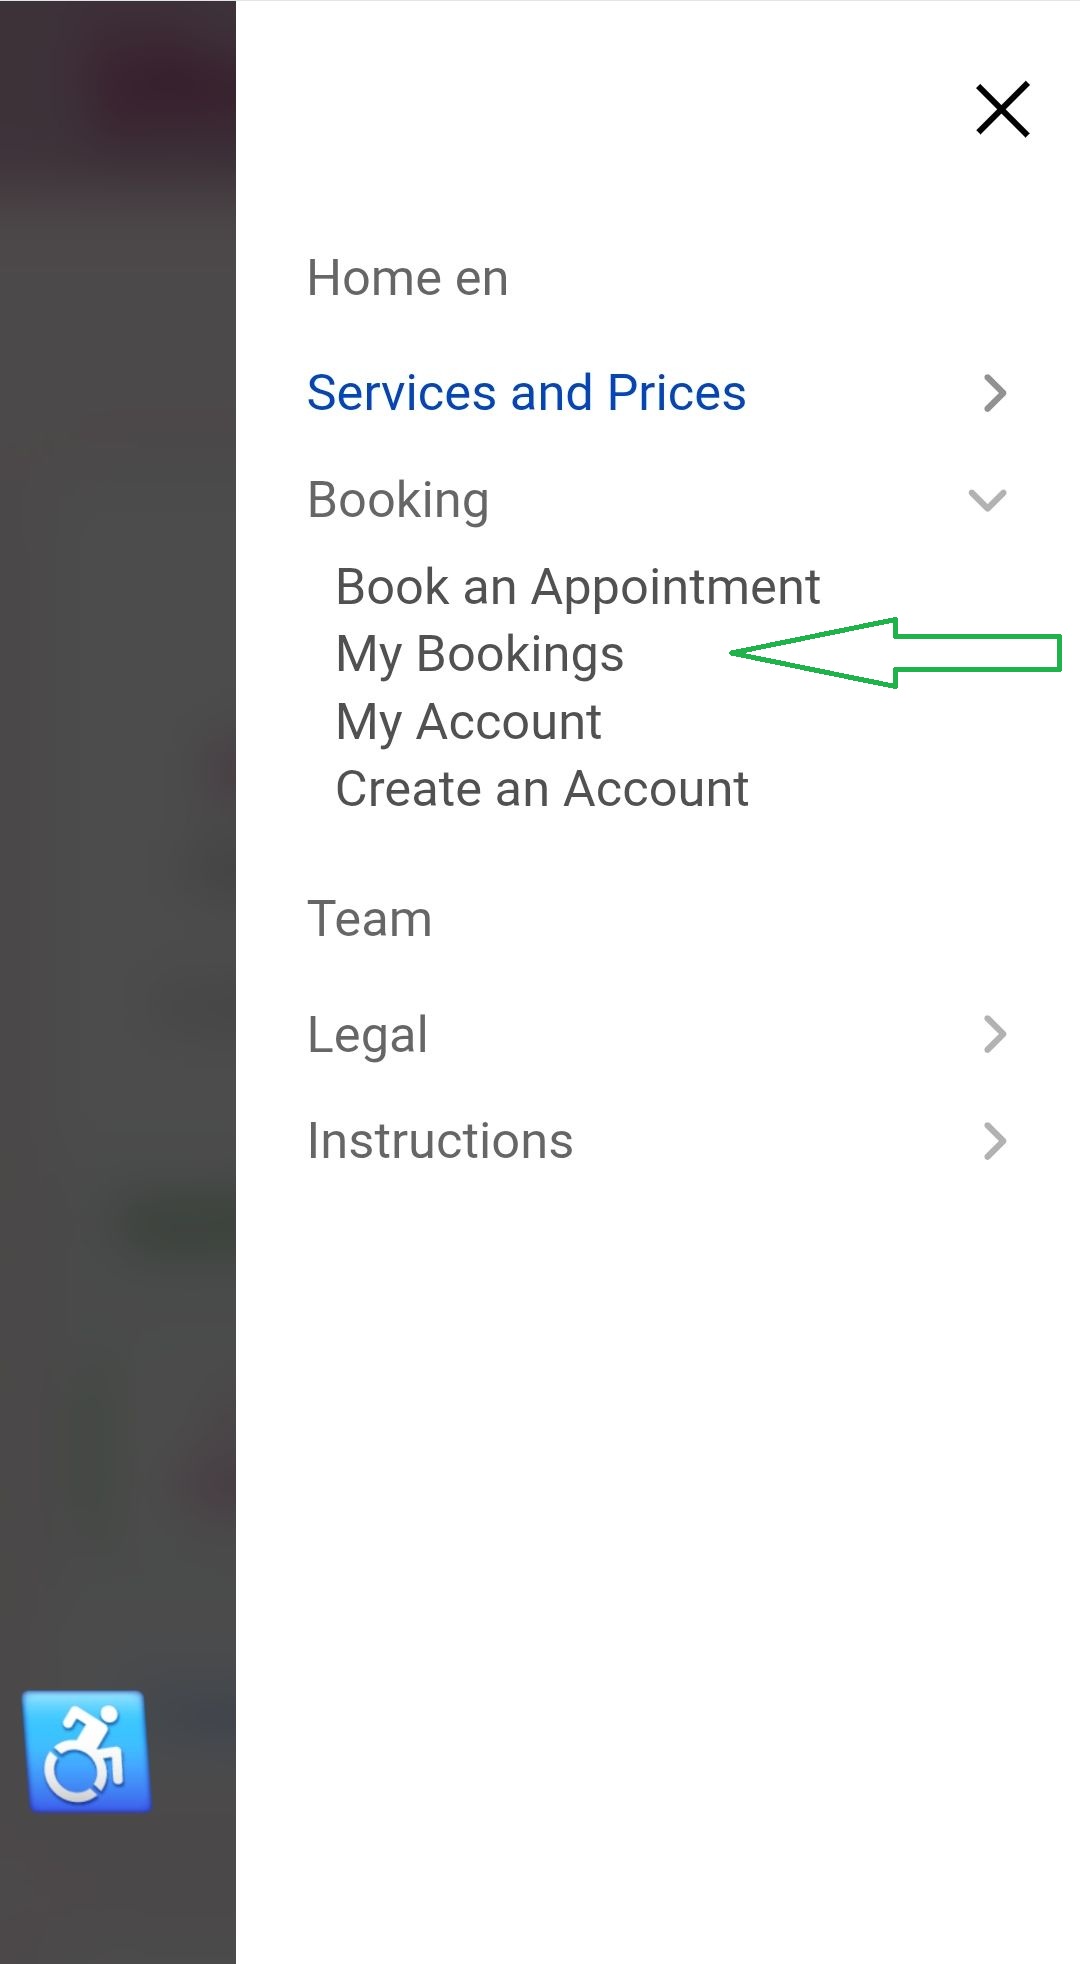
Task: Open the My Bookings link
Action: tap(480, 655)
